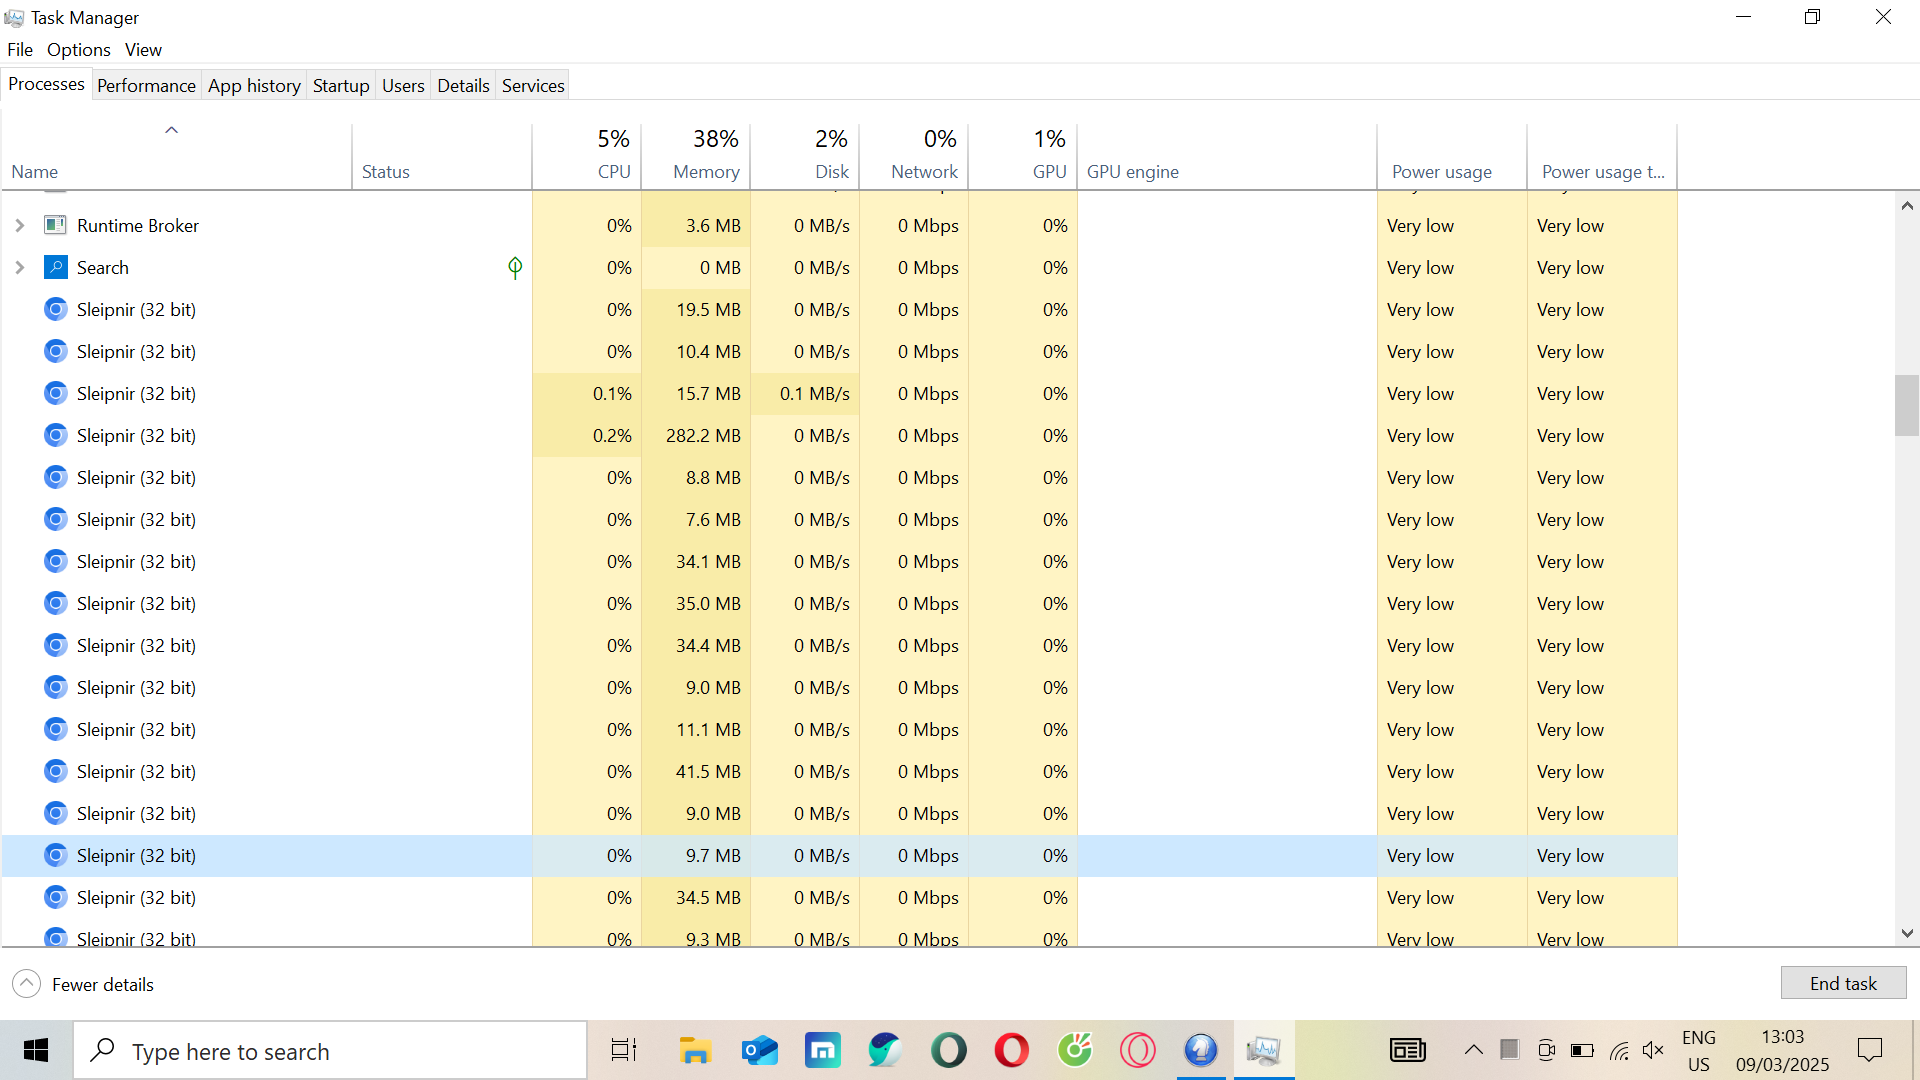Toggle mute via the volume tray icon
This screenshot has width=1920, height=1080.
coord(1653,1050)
